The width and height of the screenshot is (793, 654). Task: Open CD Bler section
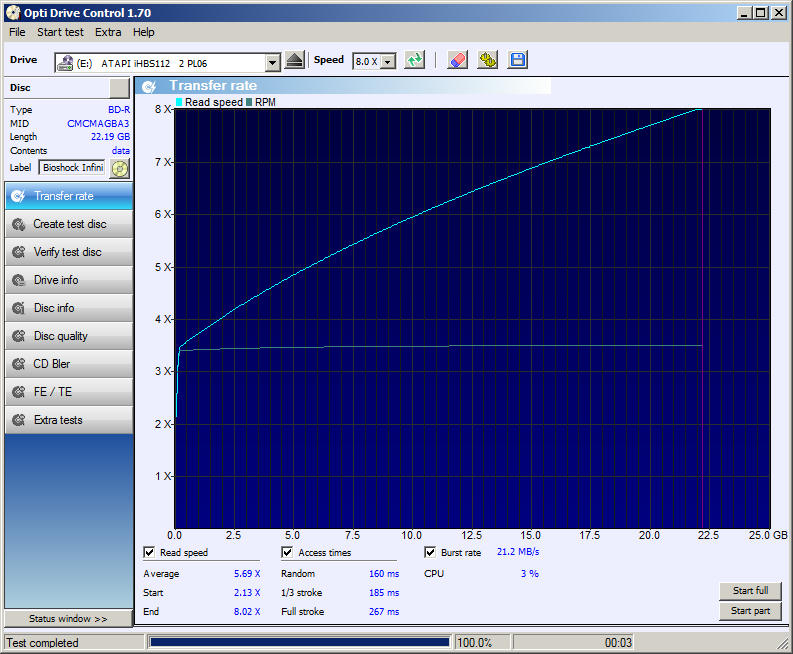(69, 364)
